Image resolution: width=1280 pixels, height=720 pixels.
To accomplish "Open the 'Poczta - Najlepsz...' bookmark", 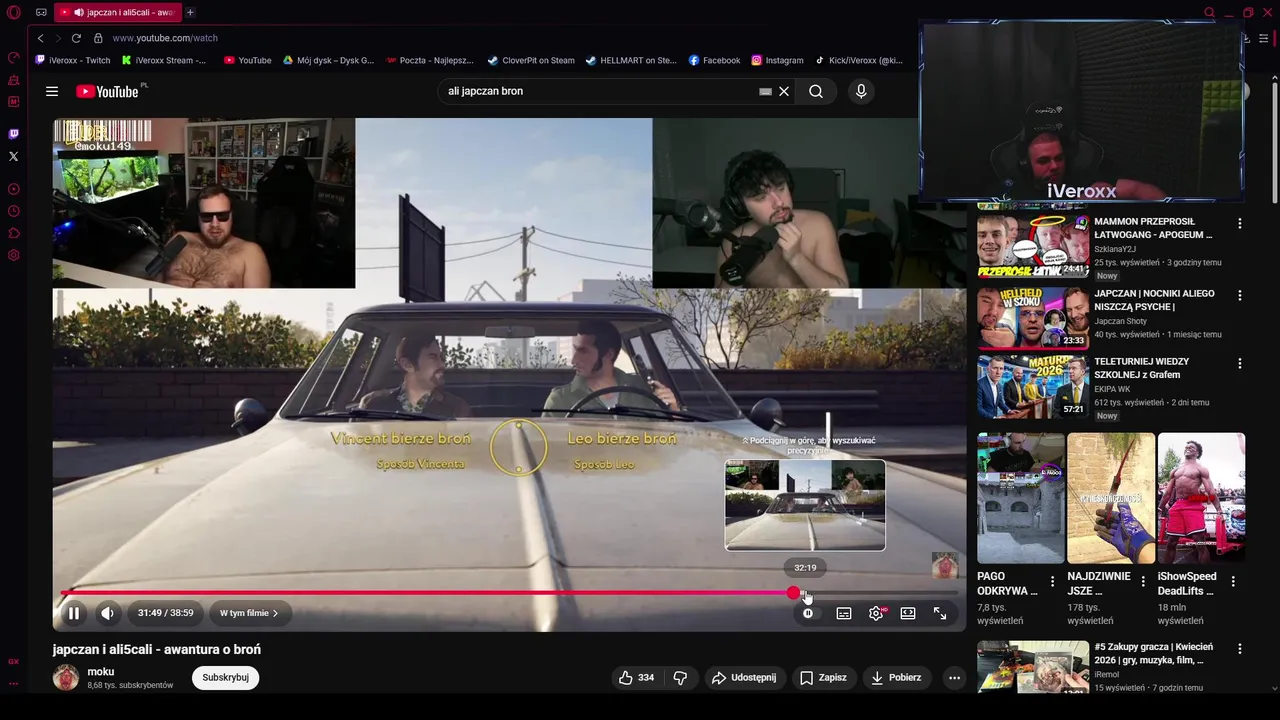I will point(430,60).
